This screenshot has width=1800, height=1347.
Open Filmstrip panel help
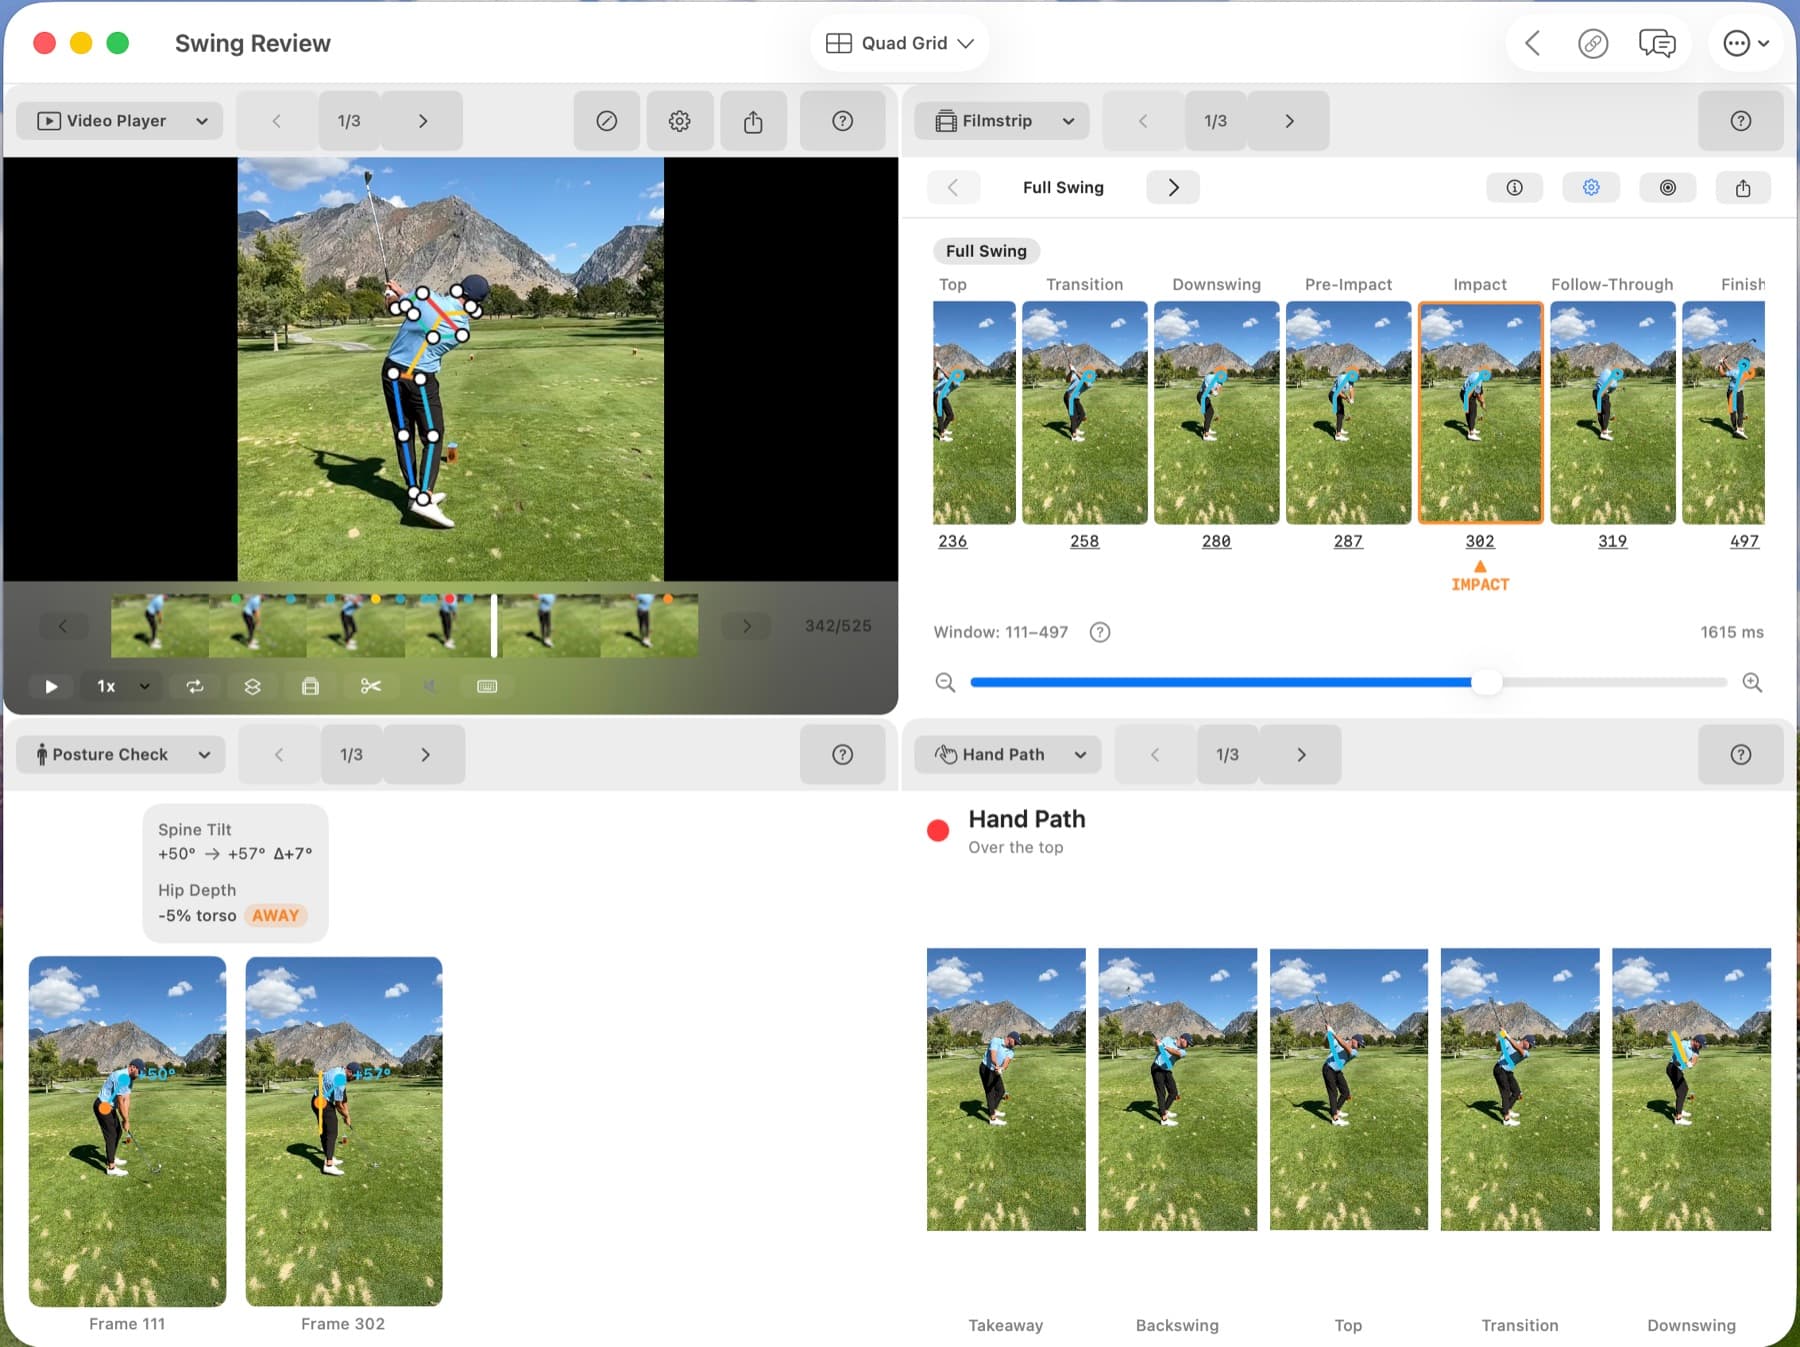click(1741, 121)
